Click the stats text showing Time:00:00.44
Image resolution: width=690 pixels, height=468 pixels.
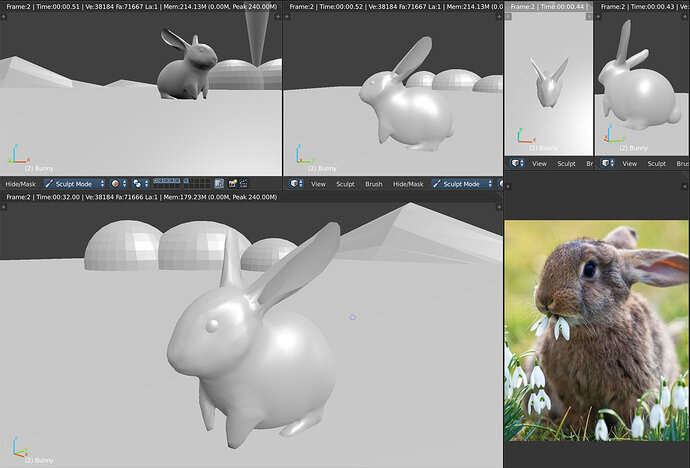click(x=549, y=7)
